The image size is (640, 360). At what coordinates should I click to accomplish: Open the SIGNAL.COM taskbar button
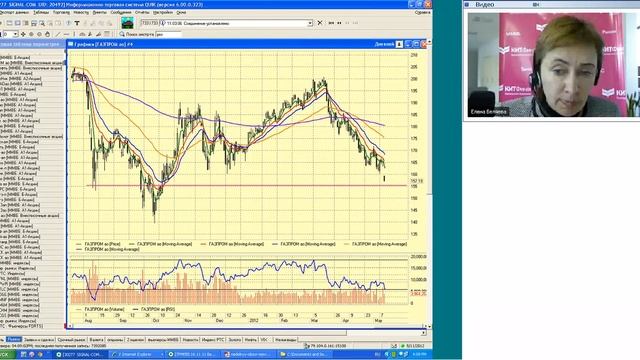coord(80,354)
